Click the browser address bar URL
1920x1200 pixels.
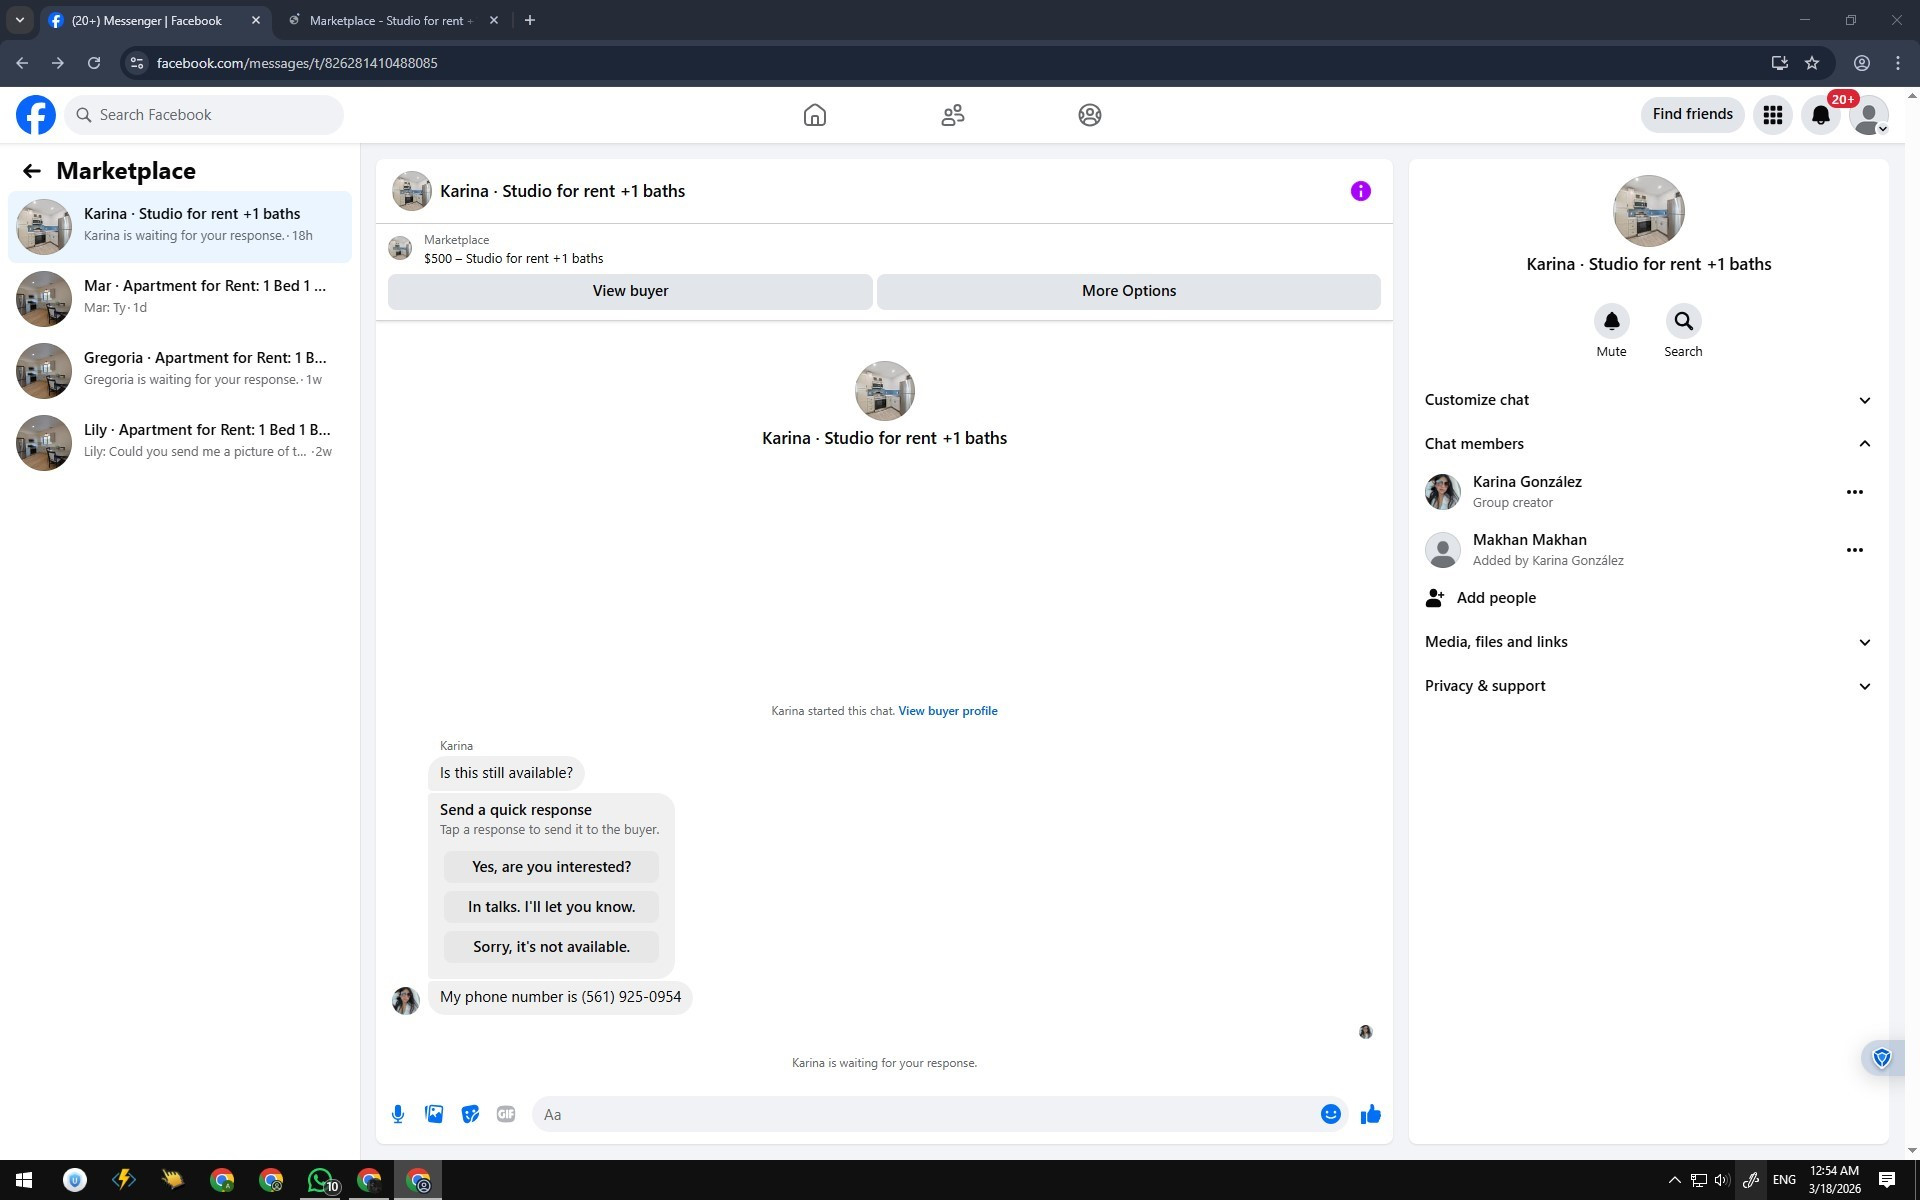pos(297,63)
